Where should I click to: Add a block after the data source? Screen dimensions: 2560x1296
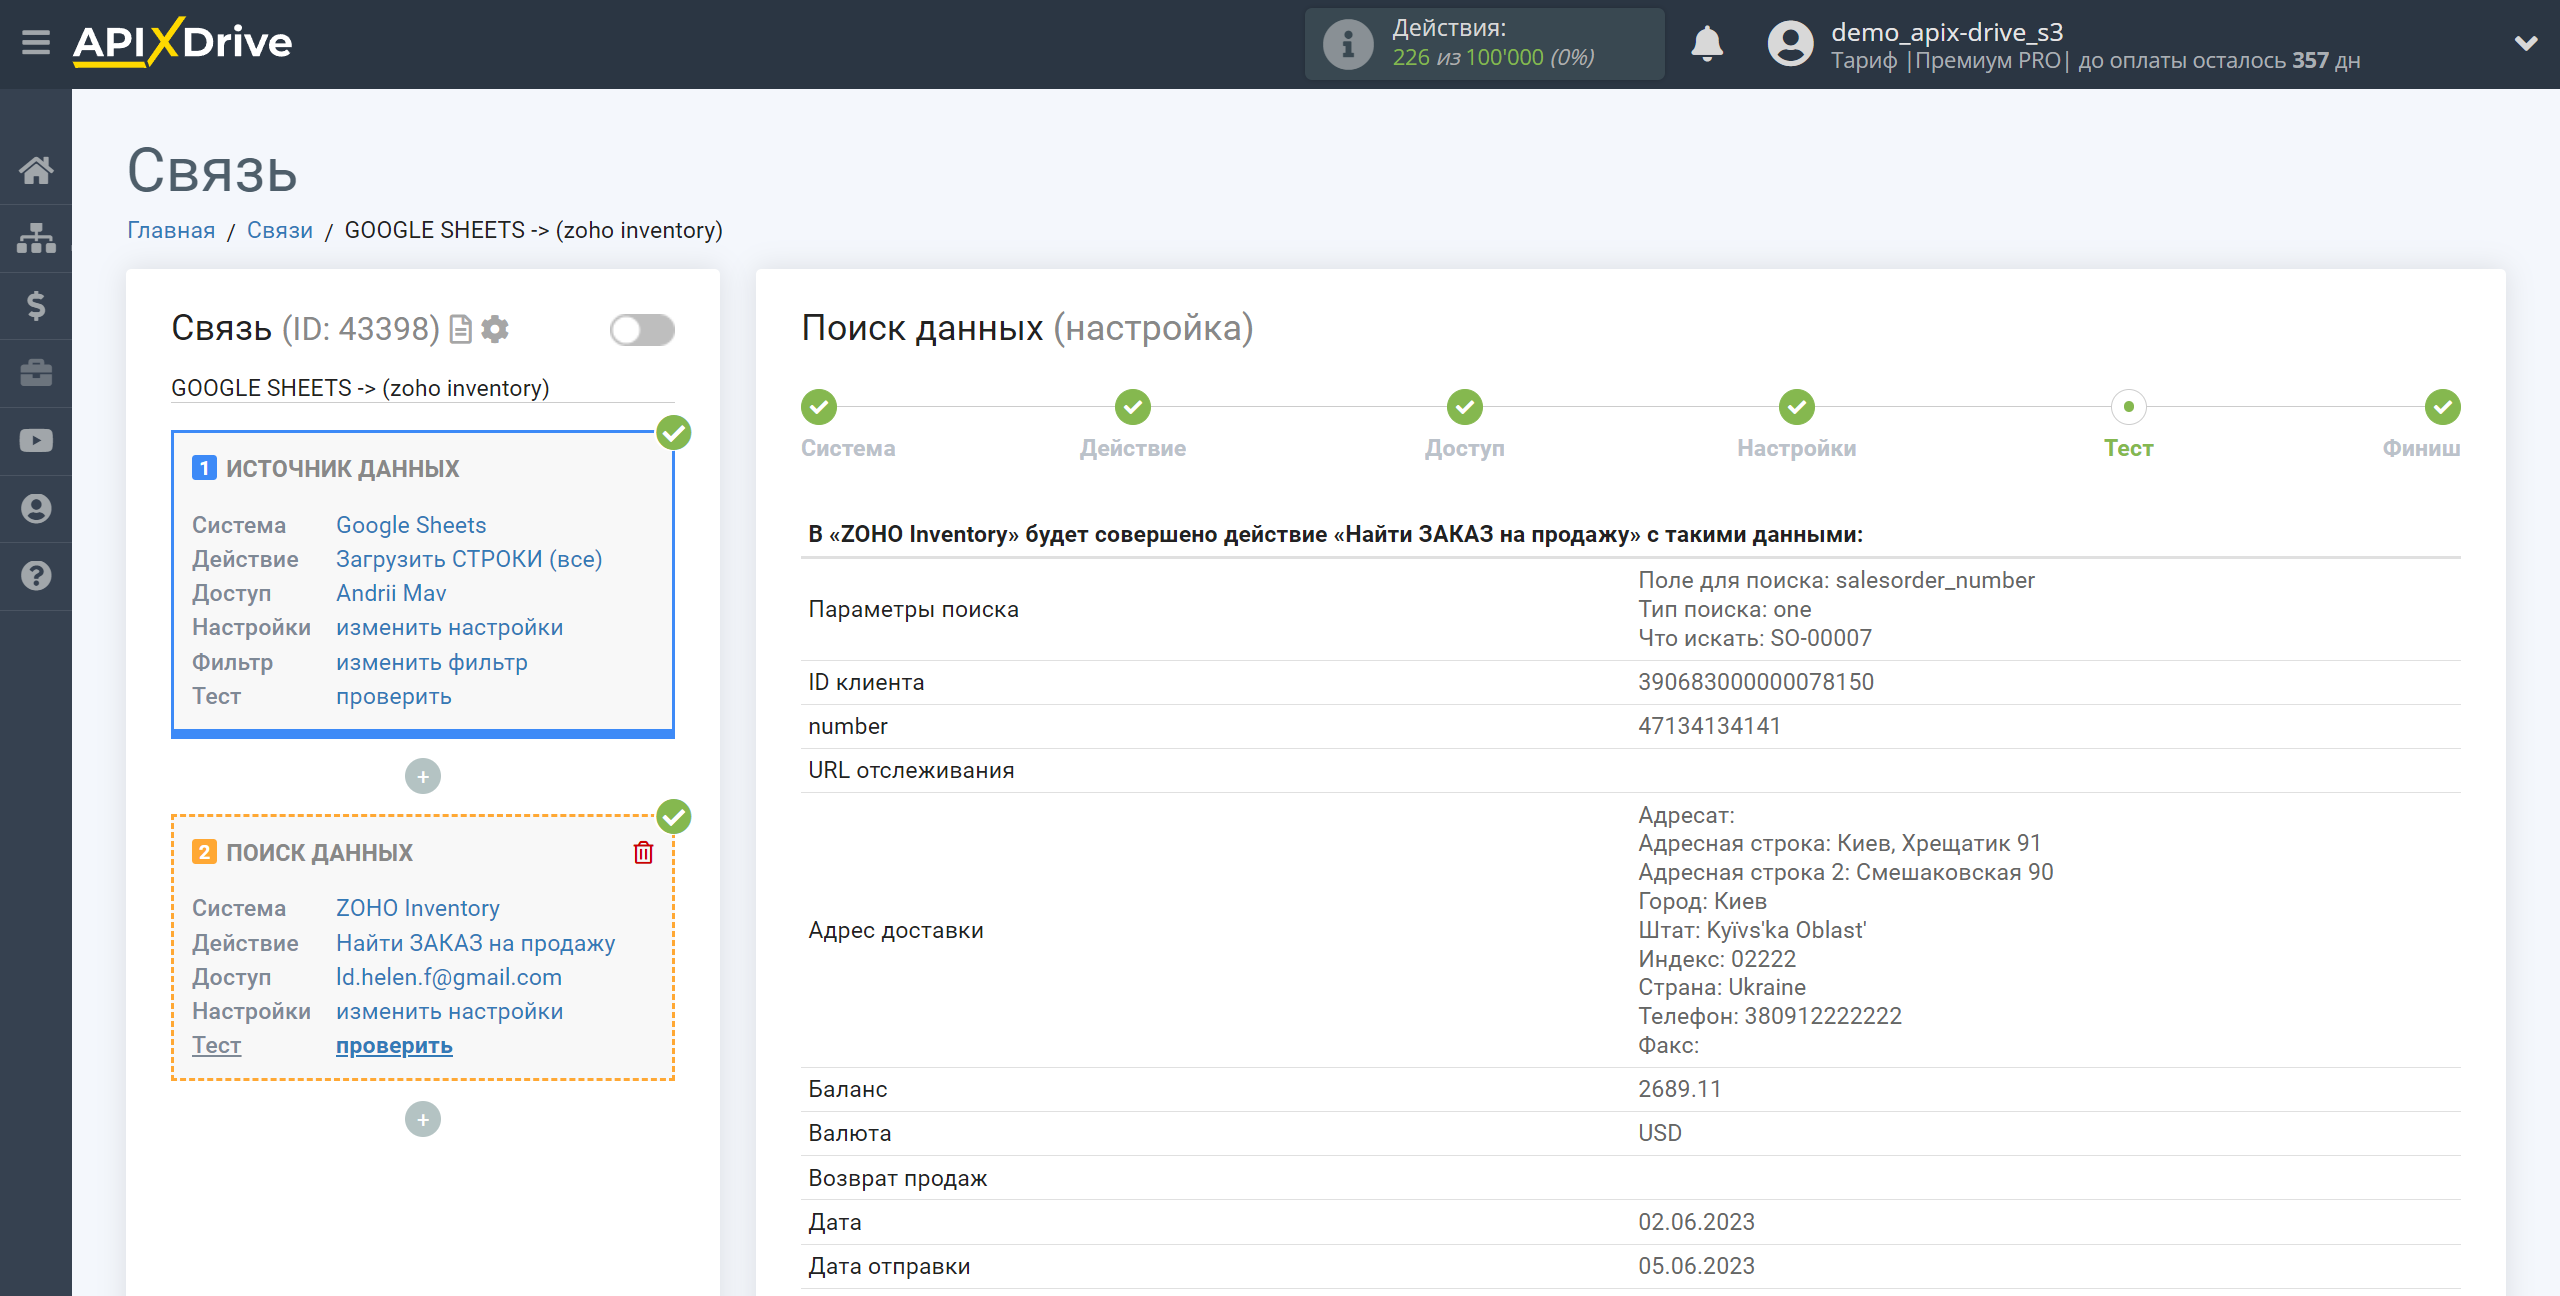pyautogui.click(x=423, y=776)
